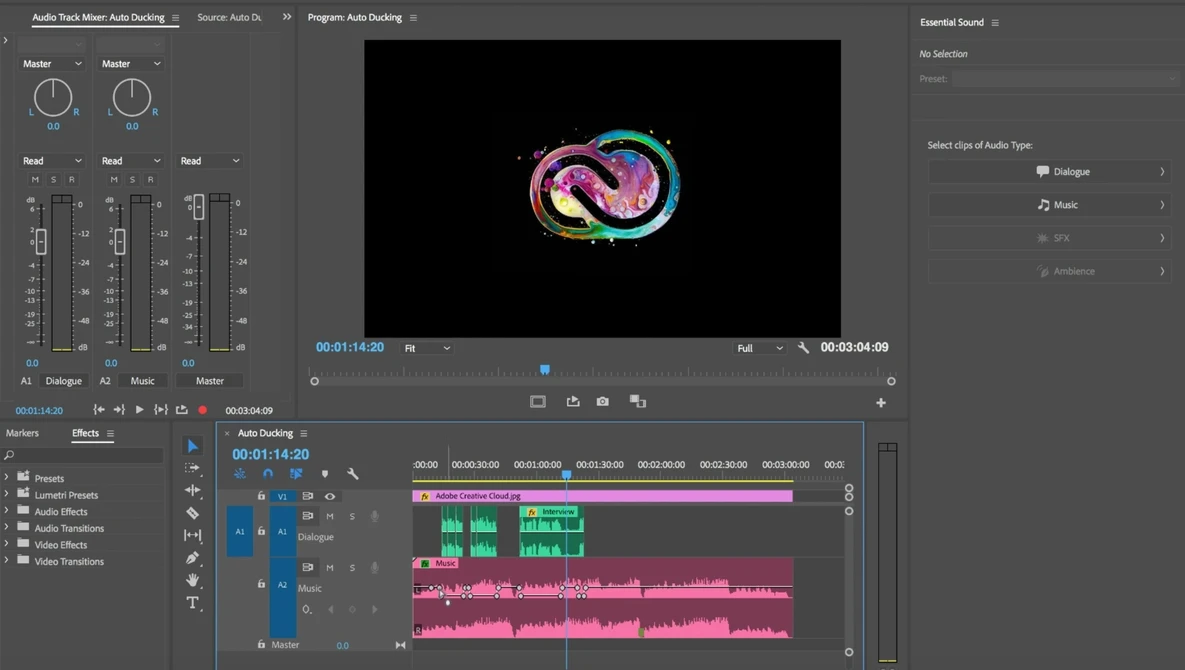Image resolution: width=1185 pixels, height=670 pixels.
Task: Select the Pen tool
Action: [193, 558]
